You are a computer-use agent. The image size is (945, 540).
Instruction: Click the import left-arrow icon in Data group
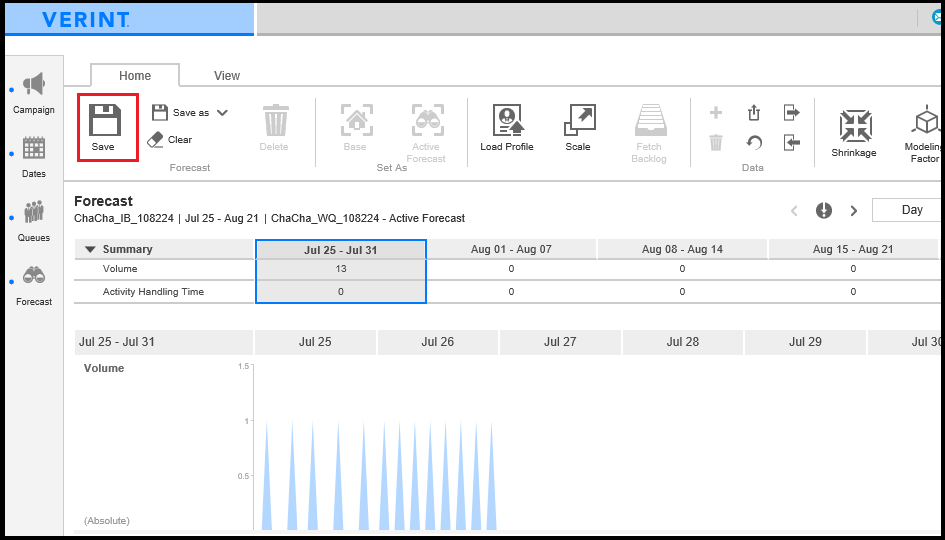791,143
